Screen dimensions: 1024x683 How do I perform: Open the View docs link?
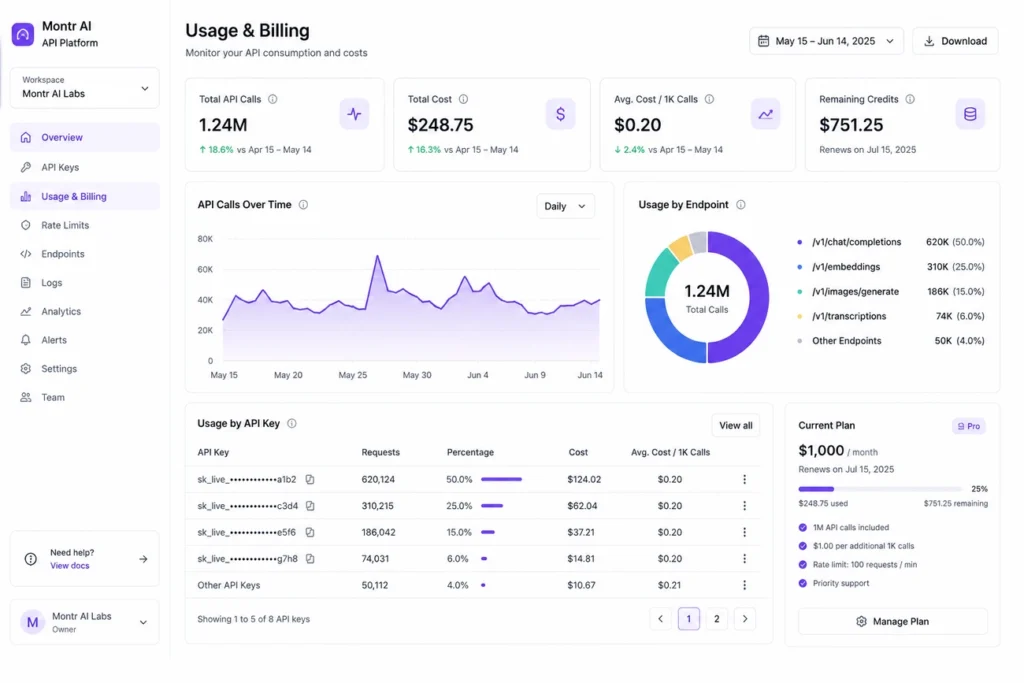[x=70, y=566]
